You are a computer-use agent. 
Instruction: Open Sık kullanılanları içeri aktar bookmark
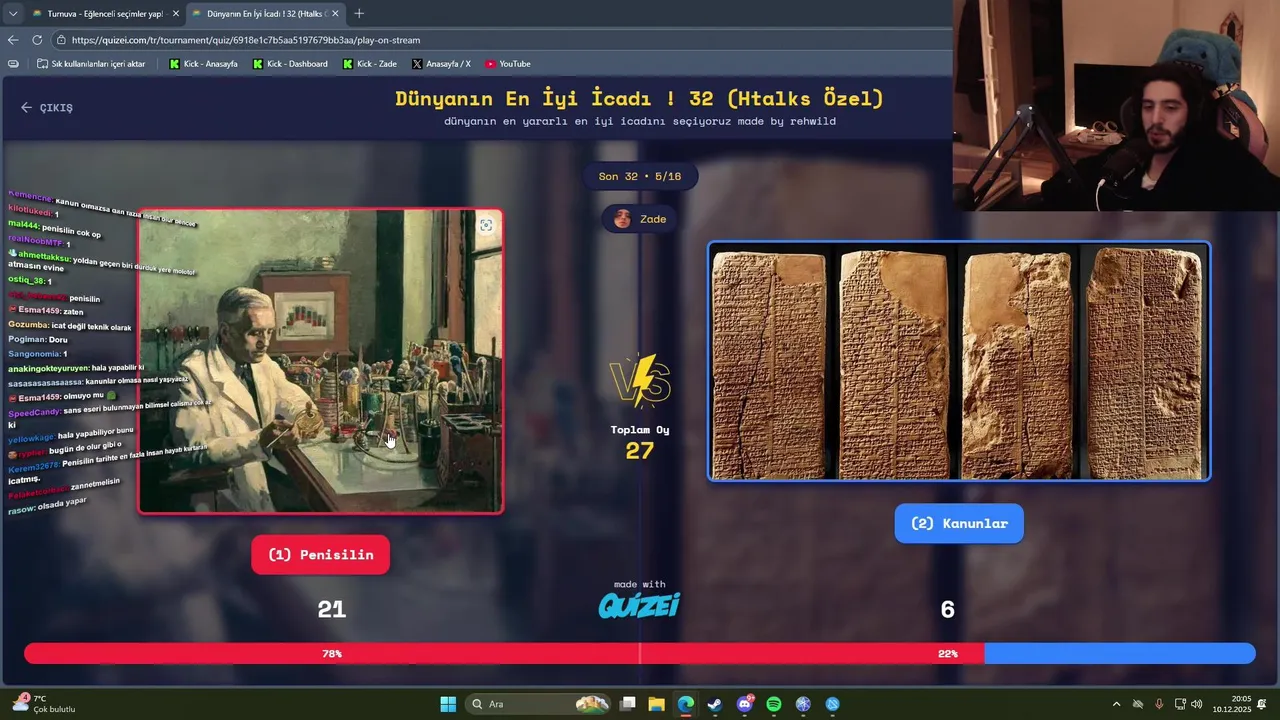[91, 64]
